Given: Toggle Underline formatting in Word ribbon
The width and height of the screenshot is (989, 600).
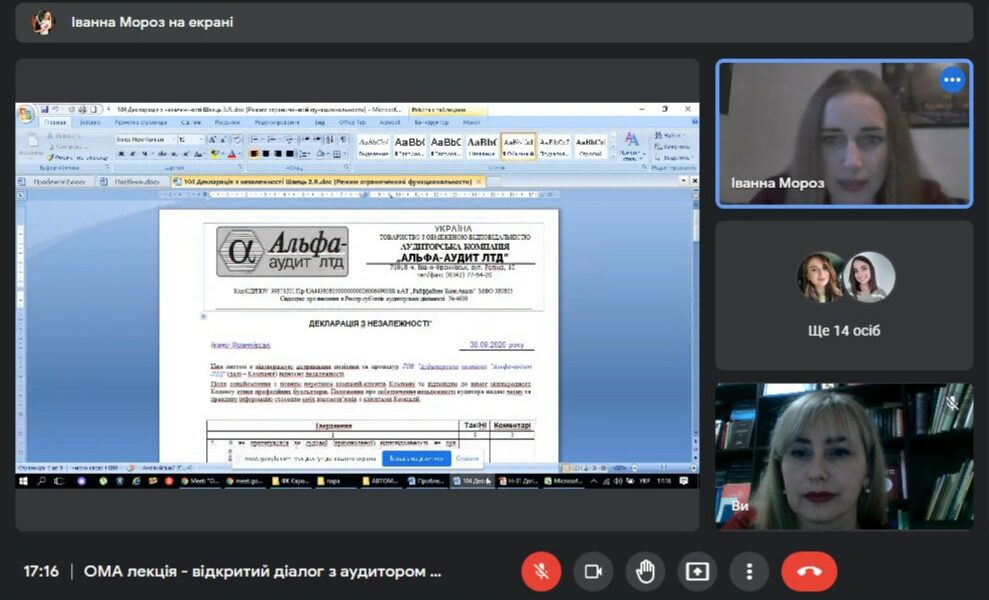Looking at the screenshot, I should pyautogui.click(x=144, y=154).
